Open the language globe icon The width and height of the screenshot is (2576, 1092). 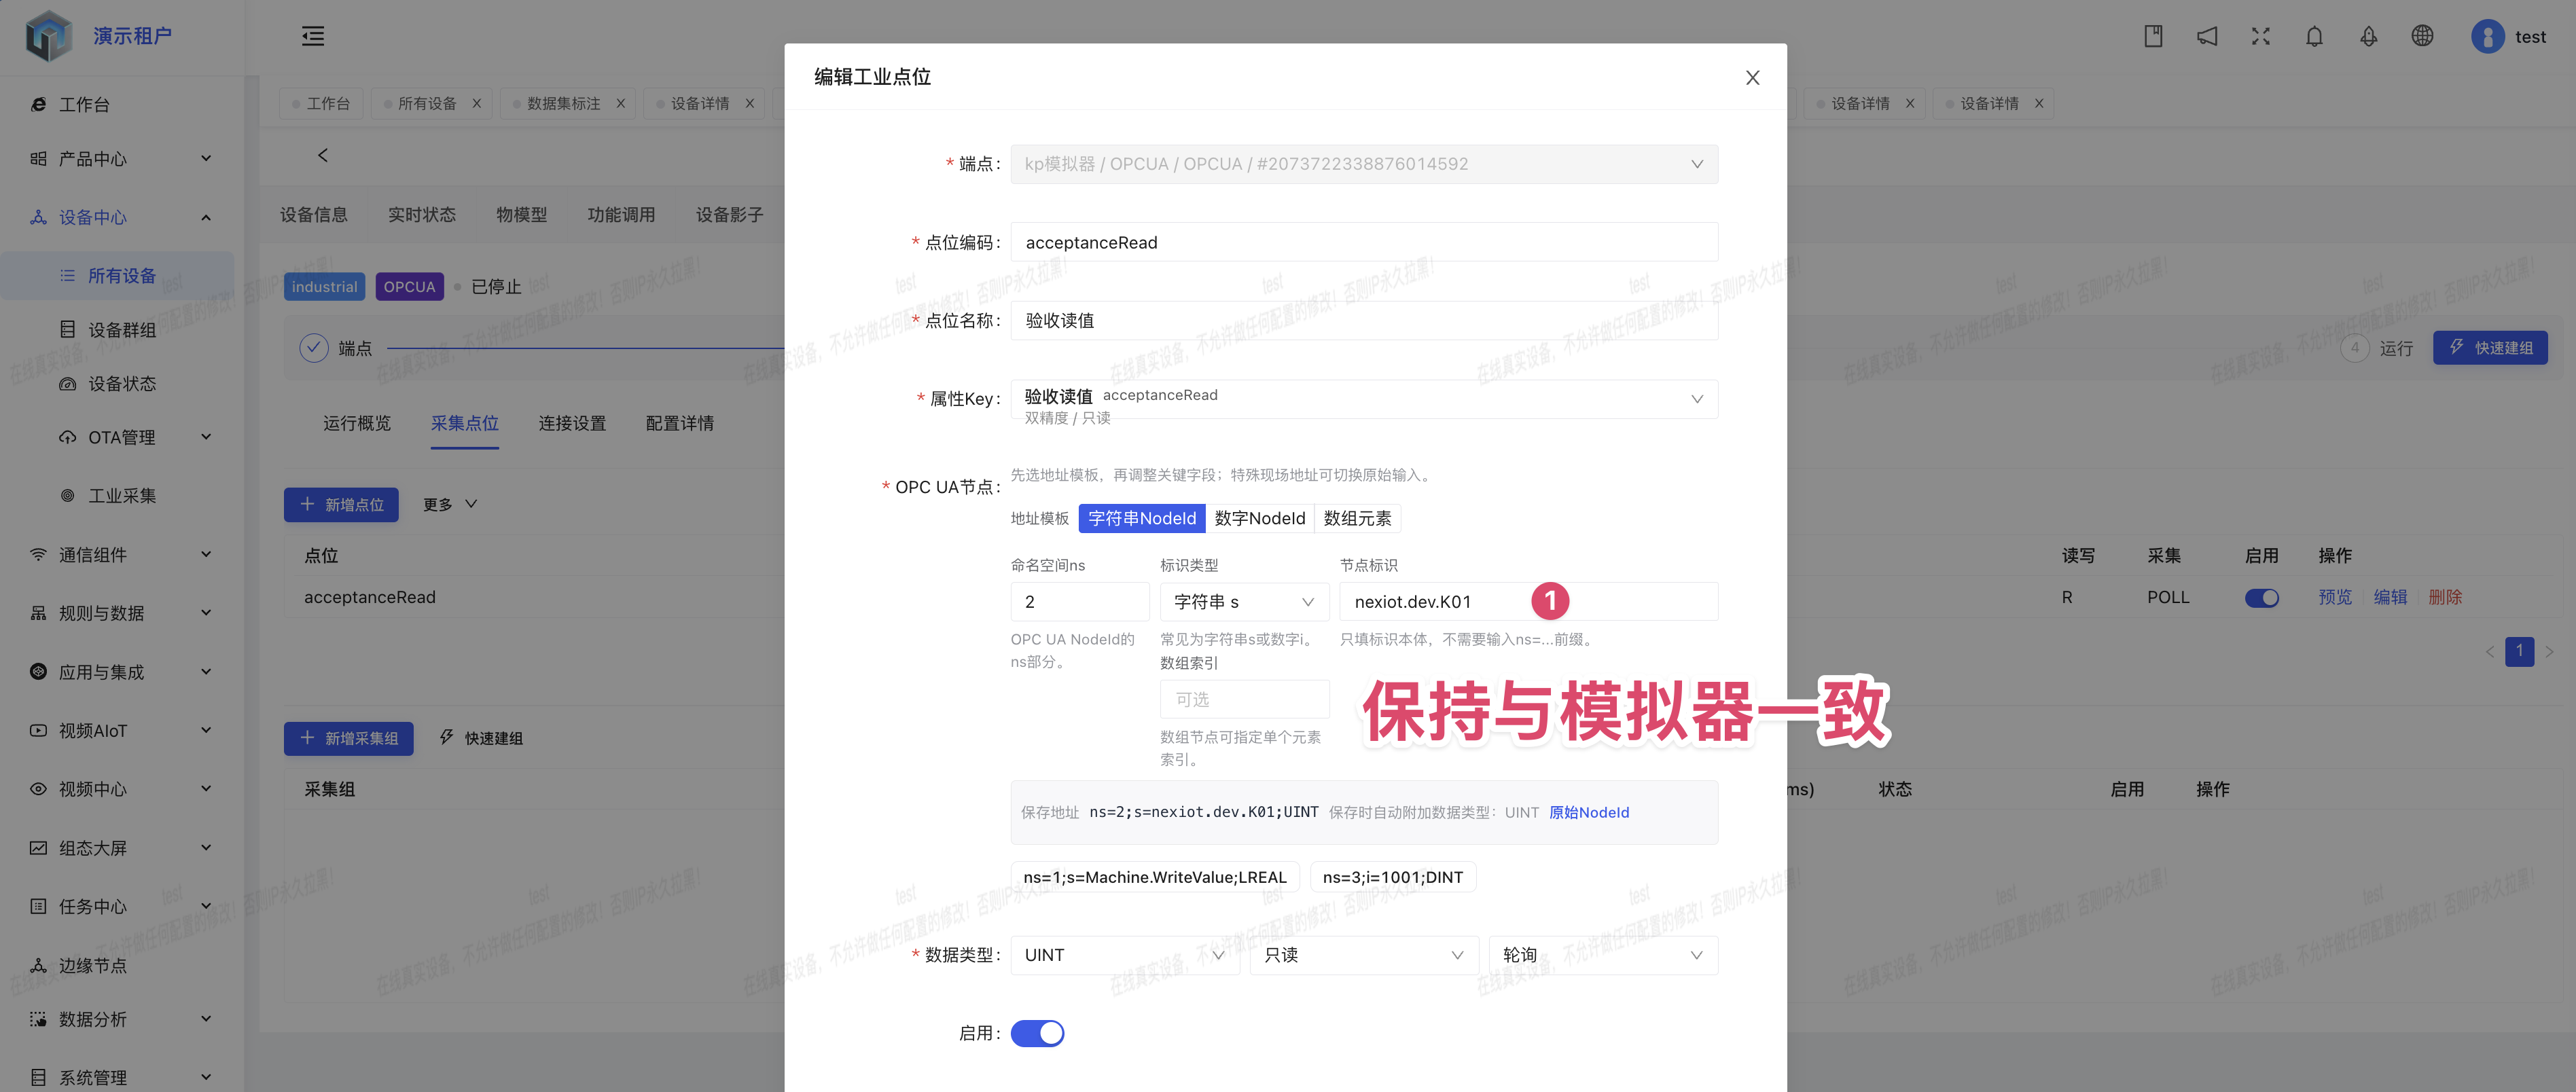pos(2422,36)
